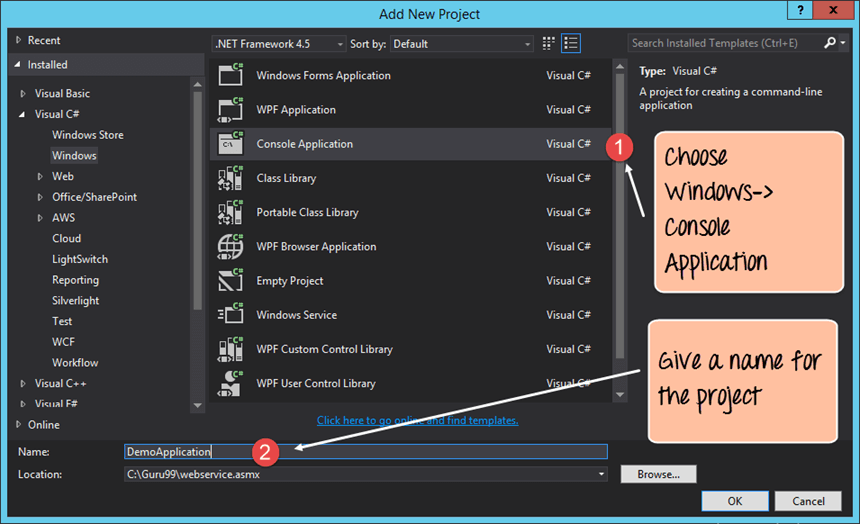Open the .NET Framework 4.5 version dropdown
The image size is (860, 524).
pyautogui.click(x=278, y=44)
